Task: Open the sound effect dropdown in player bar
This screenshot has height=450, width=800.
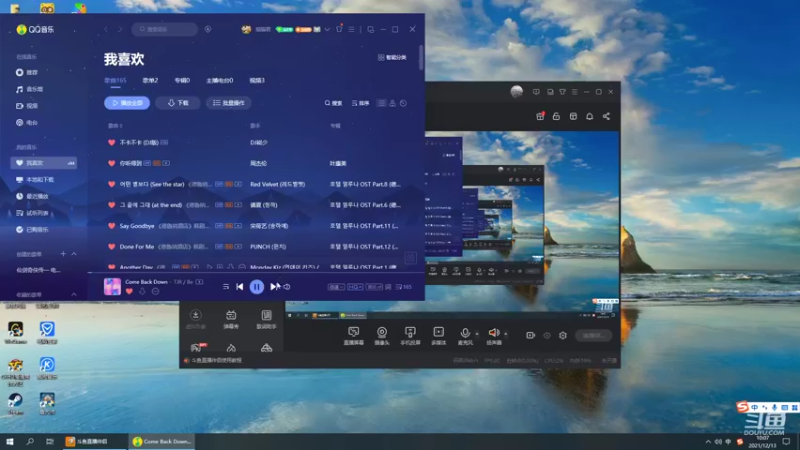Action: click(x=374, y=287)
